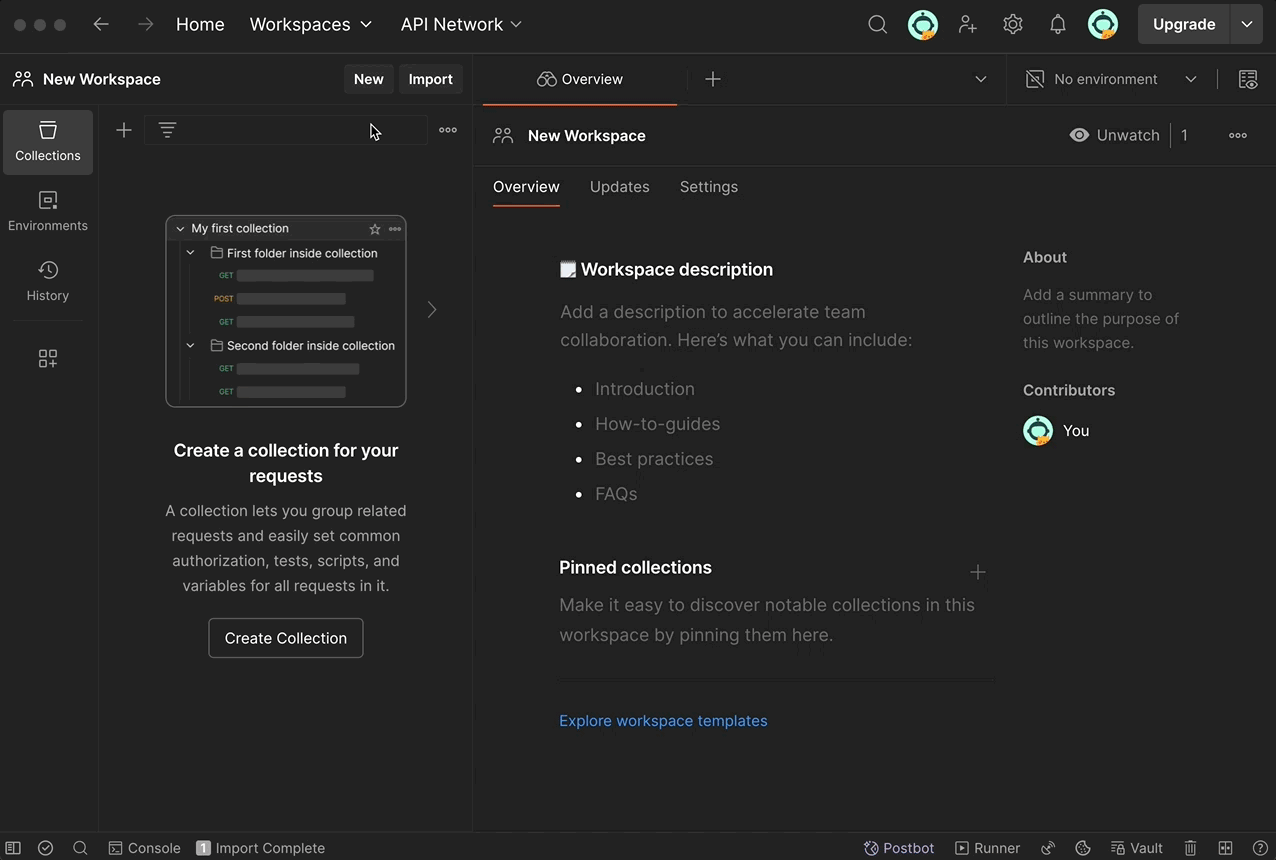Open the No environment selector
The image size is (1276, 860).
(x=1111, y=79)
